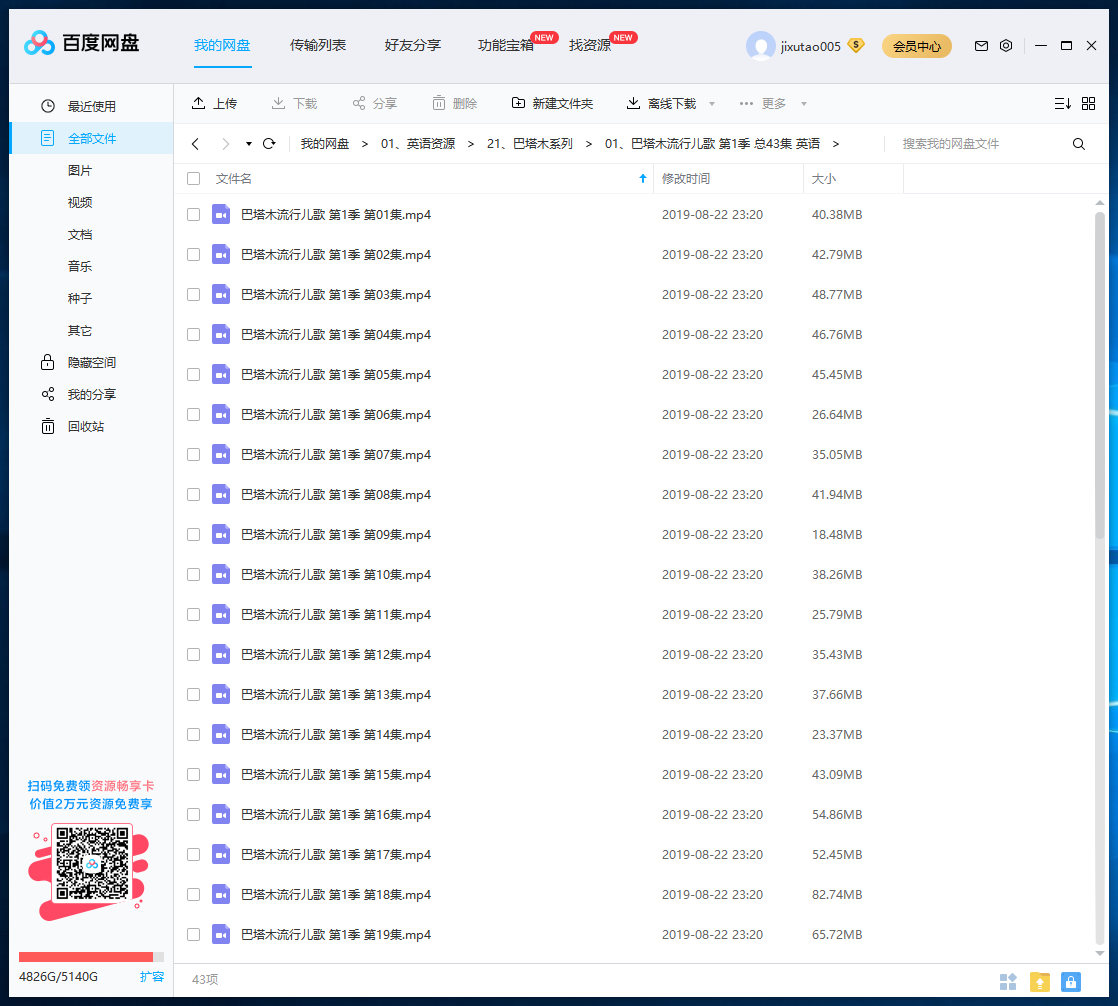Viewport: 1118px width, 1006px height.
Task: Open the mail messages icon
Action: pyautogui.click(x=981, y=46)
